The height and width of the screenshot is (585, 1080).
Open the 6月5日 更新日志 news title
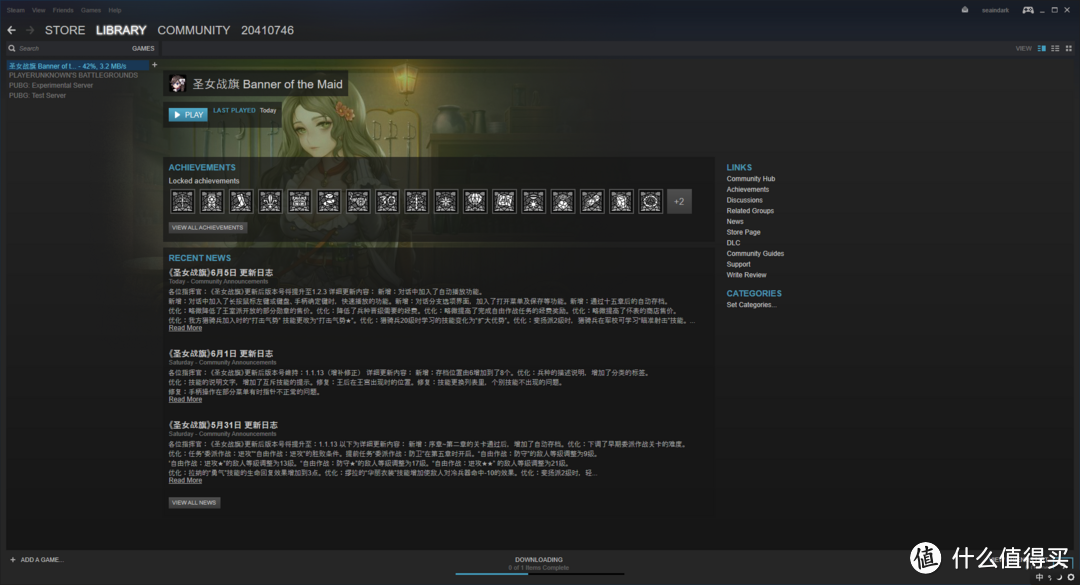(220, 272)
